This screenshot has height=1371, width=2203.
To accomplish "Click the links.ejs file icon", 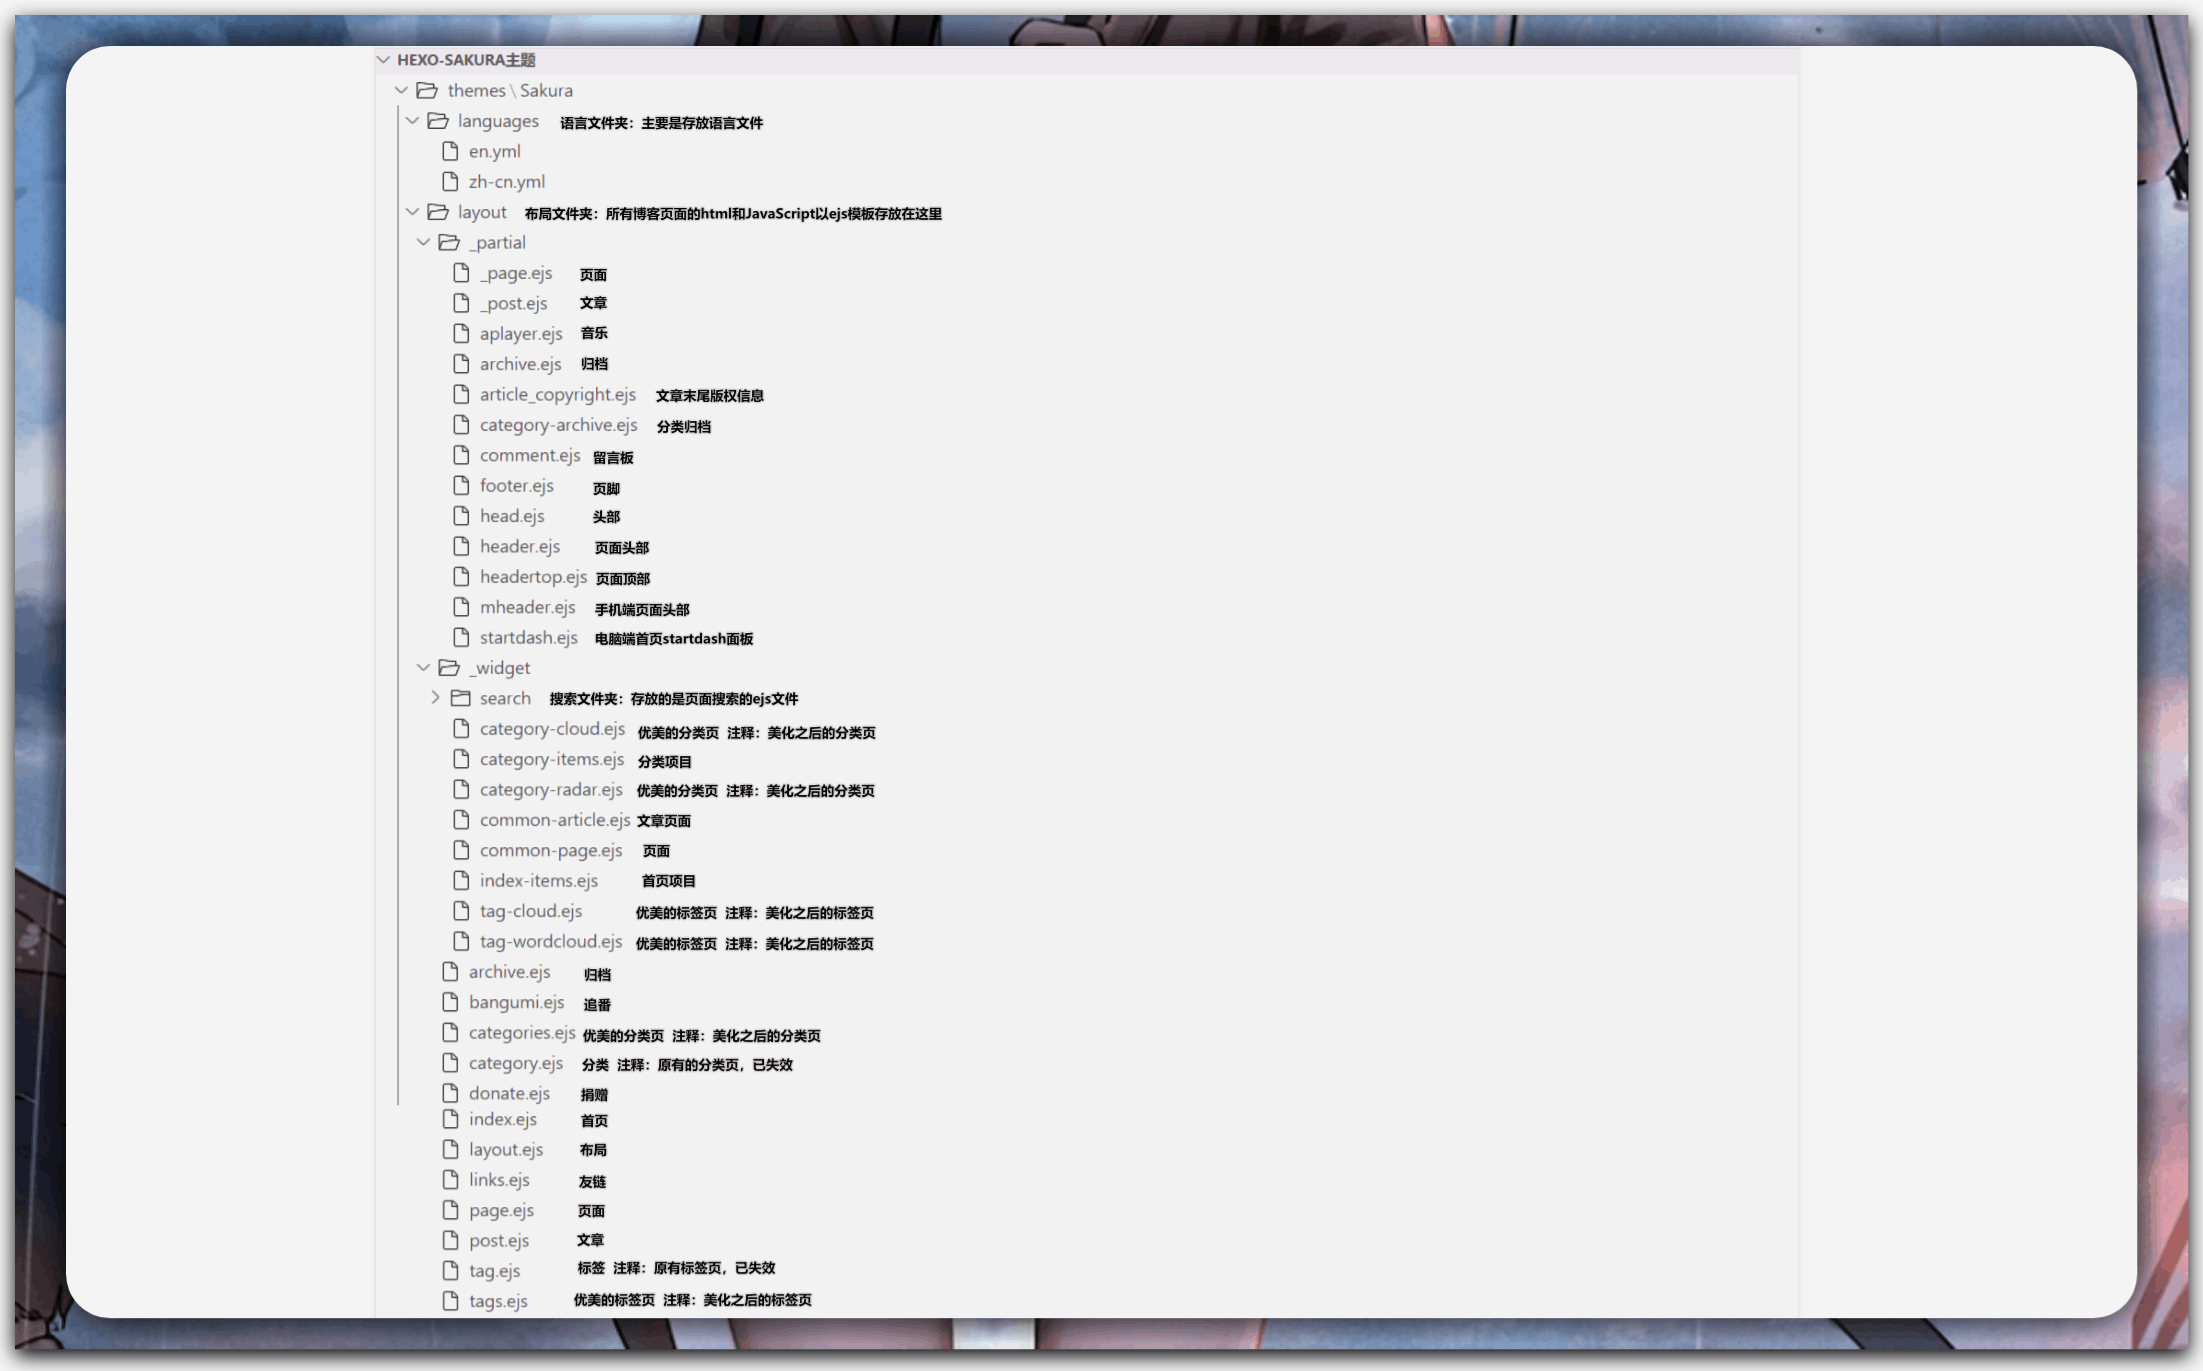I will pos(450,1180).
